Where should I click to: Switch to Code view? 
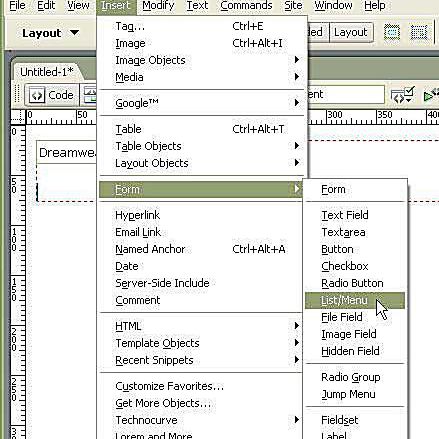tap(52, 95)
